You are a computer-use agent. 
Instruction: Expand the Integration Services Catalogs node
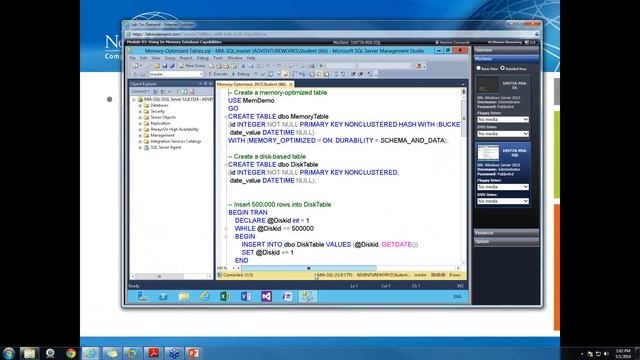(x=140, y=141)
